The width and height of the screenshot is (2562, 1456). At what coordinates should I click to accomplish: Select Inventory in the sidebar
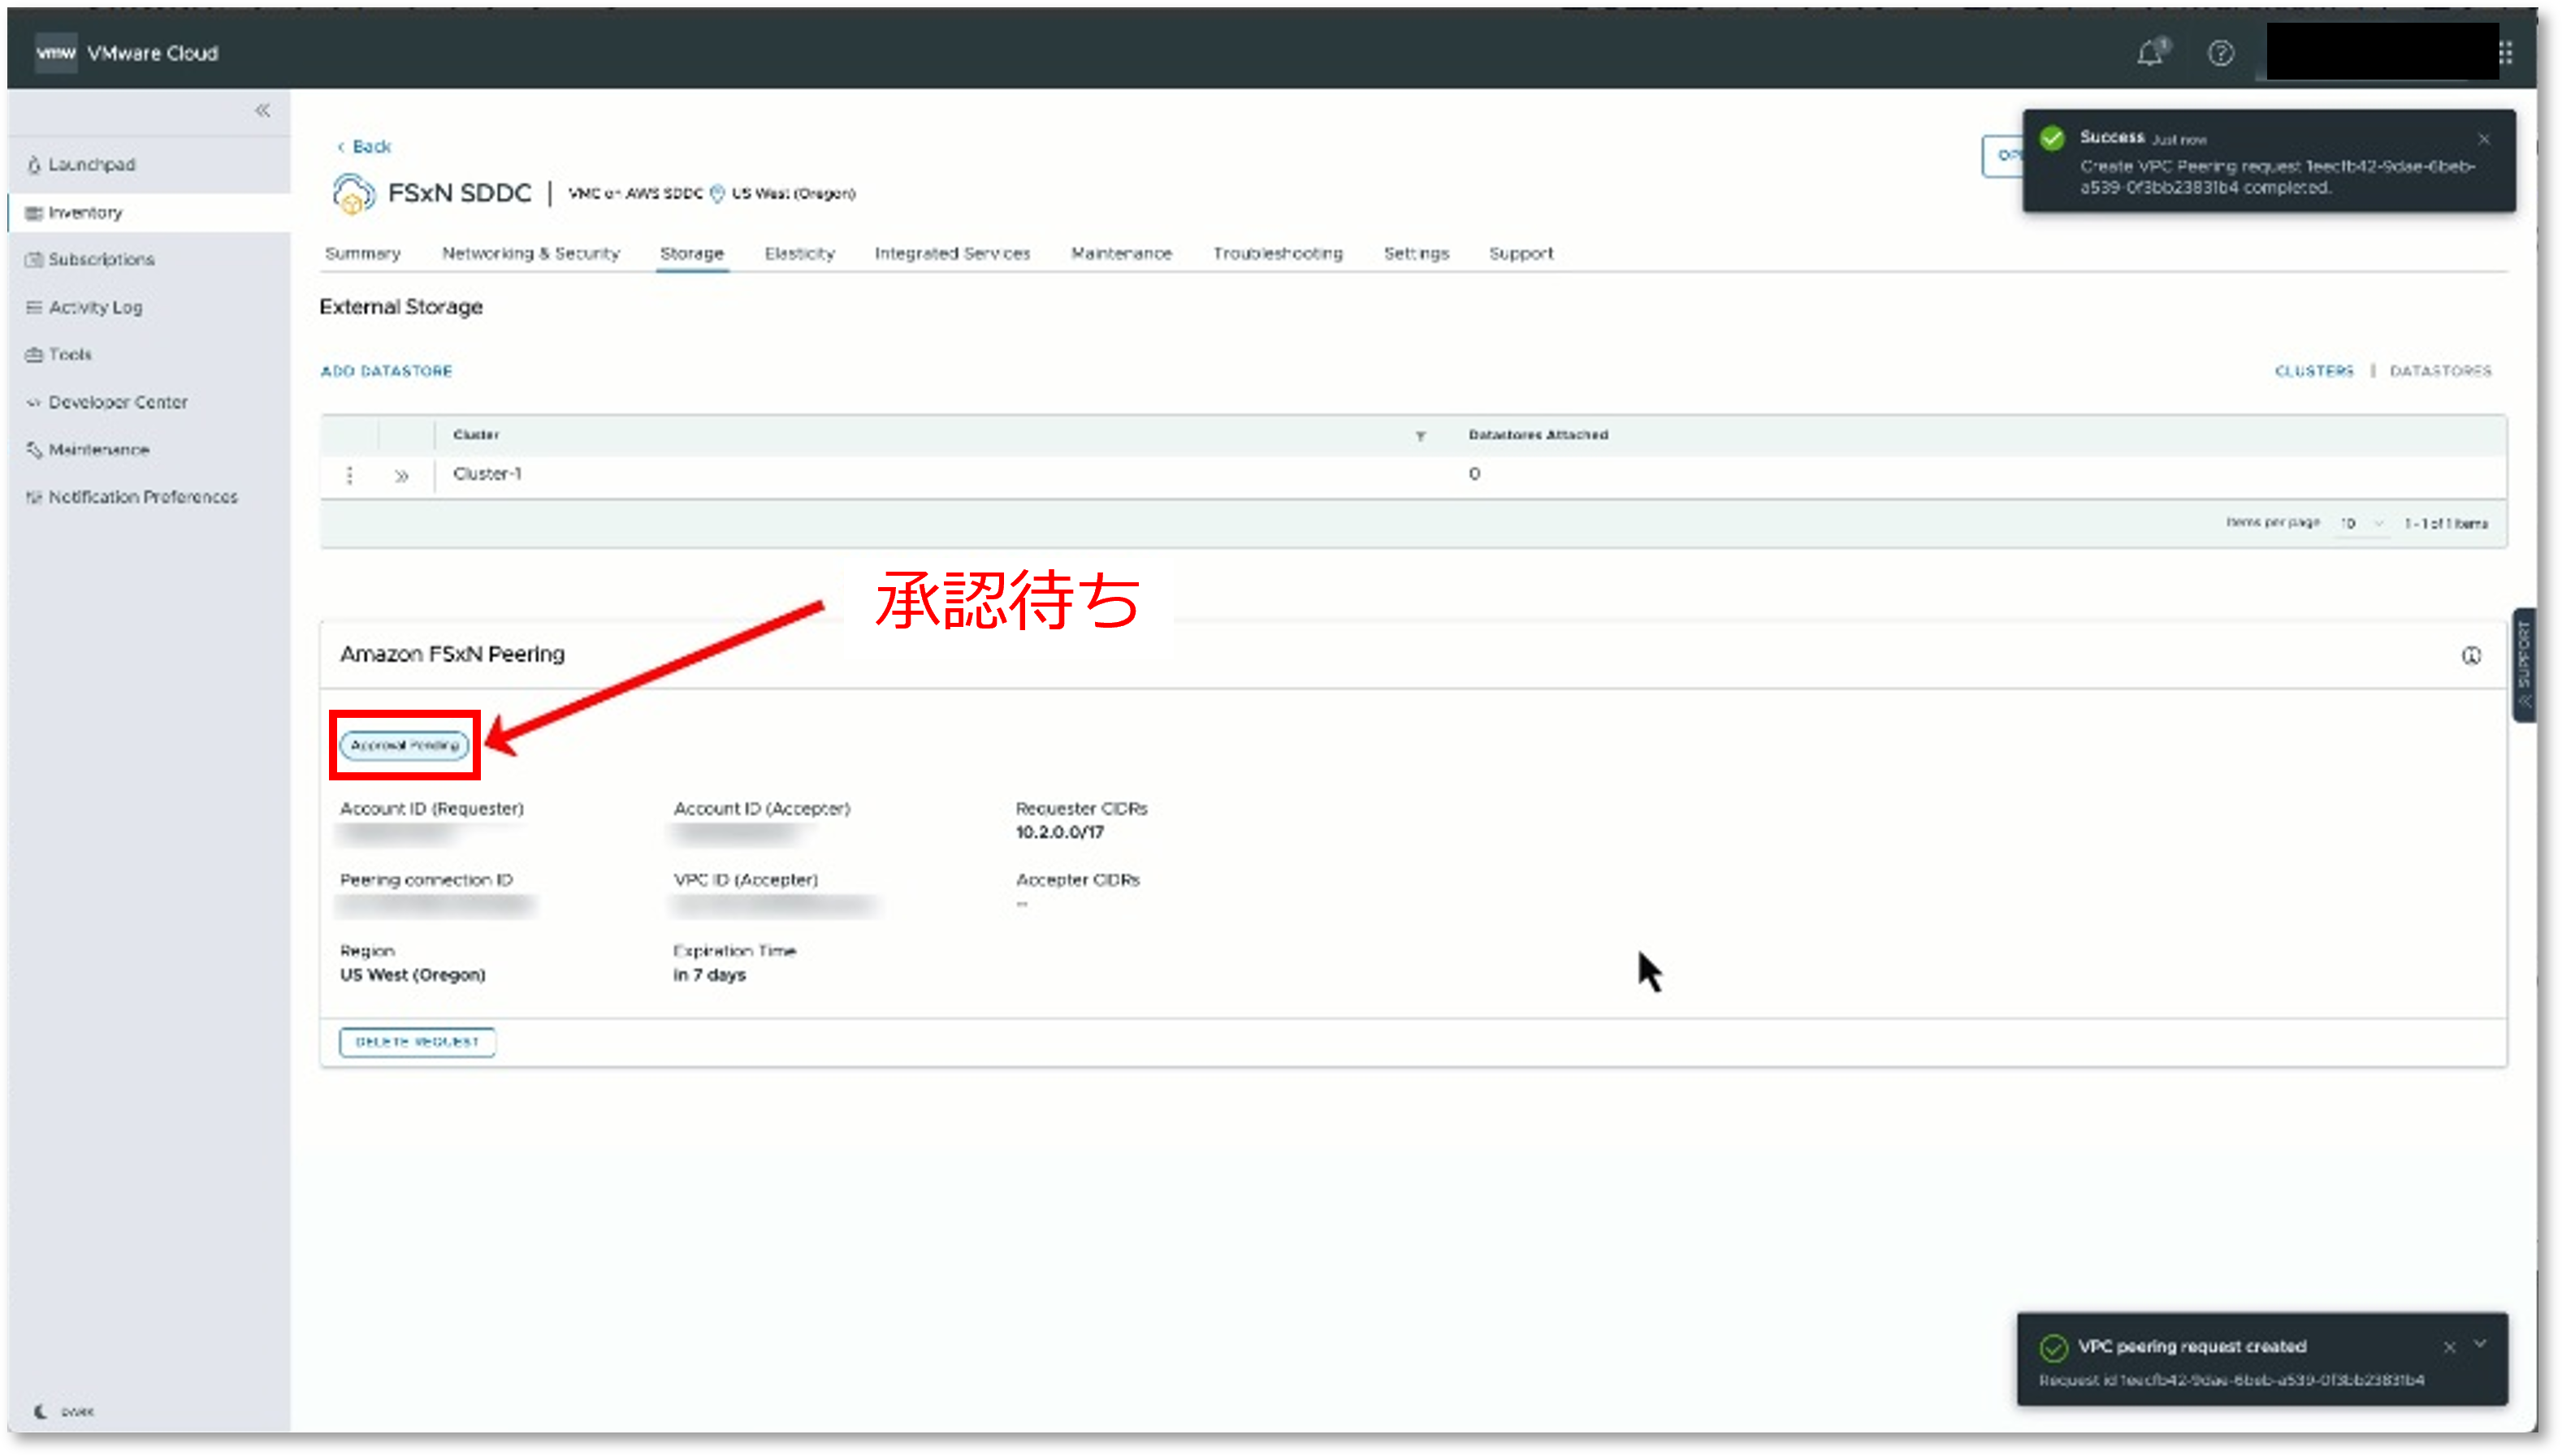[85, 212]
